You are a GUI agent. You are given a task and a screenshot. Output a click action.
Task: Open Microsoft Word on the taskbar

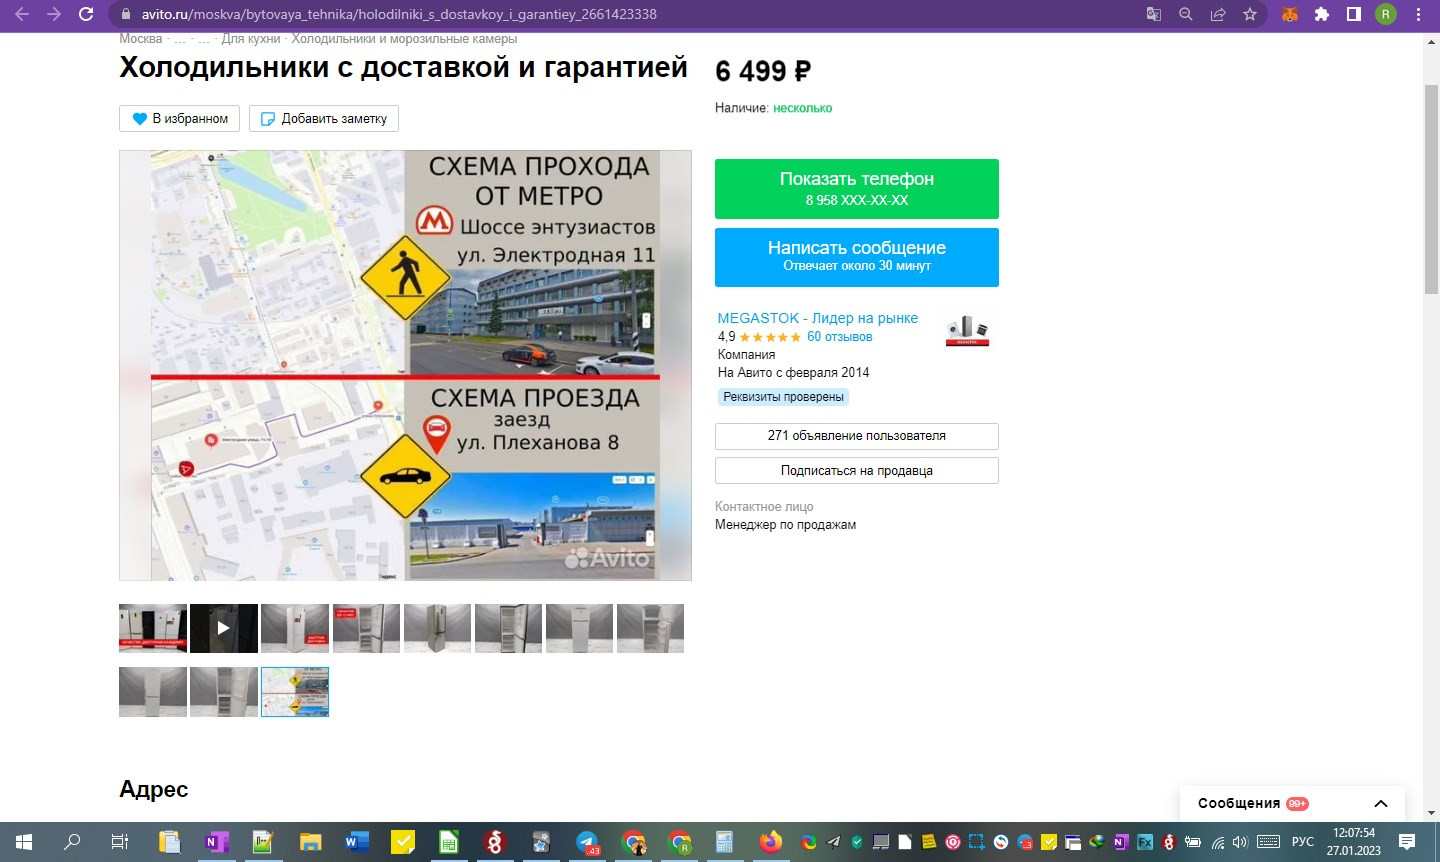coord(356,842)
